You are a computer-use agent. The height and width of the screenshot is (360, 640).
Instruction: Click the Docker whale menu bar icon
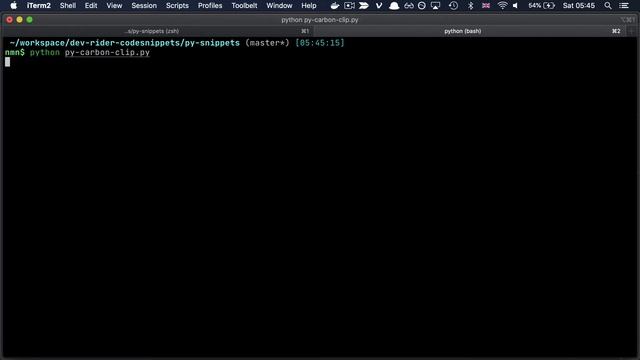tap(335, 6)
